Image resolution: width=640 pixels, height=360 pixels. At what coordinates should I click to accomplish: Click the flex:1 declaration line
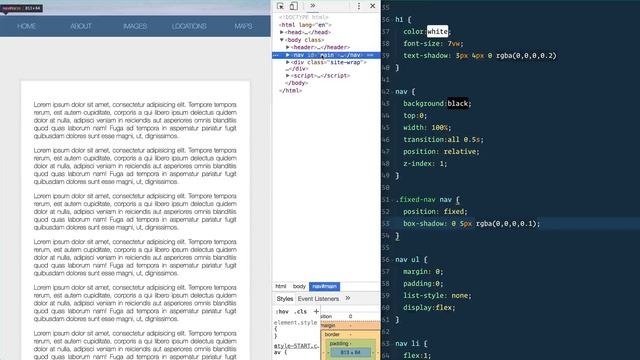tap(417, 356)
